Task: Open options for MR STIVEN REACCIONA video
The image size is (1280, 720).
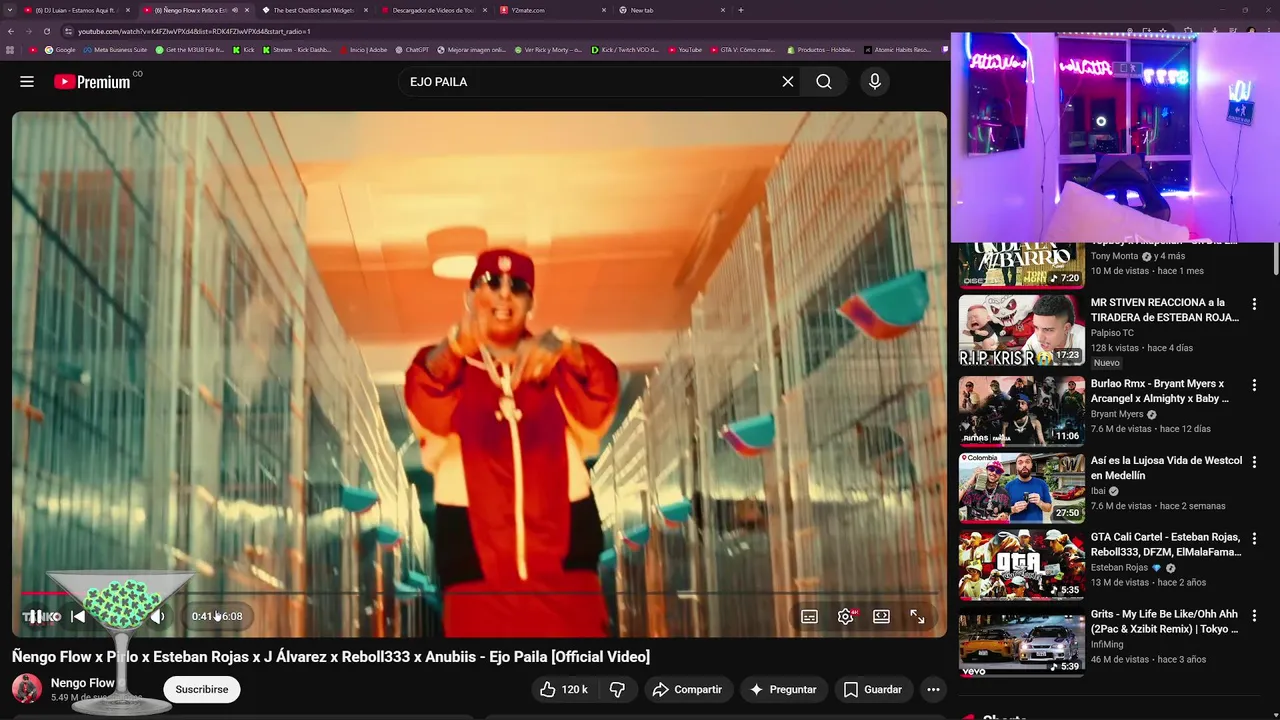Action: pyautogui.click(x=1254, y=303)
